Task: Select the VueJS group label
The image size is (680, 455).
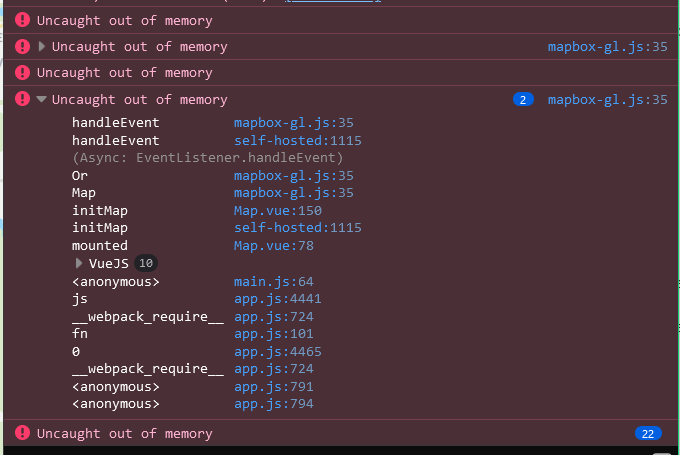Action: (x=108, y=263)
